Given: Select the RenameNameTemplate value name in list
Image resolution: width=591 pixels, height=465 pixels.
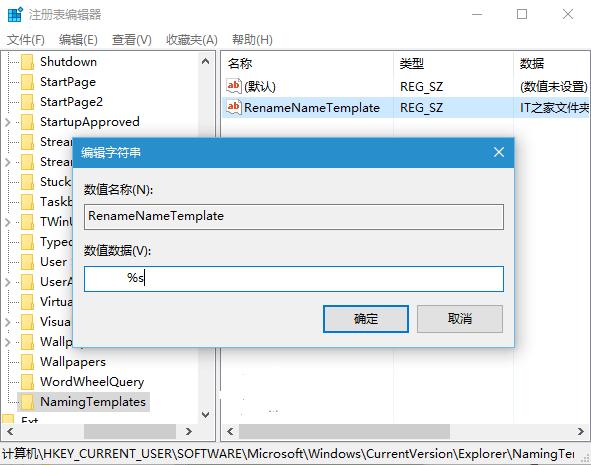Looking at the screenshot, I should coord(312,108).
